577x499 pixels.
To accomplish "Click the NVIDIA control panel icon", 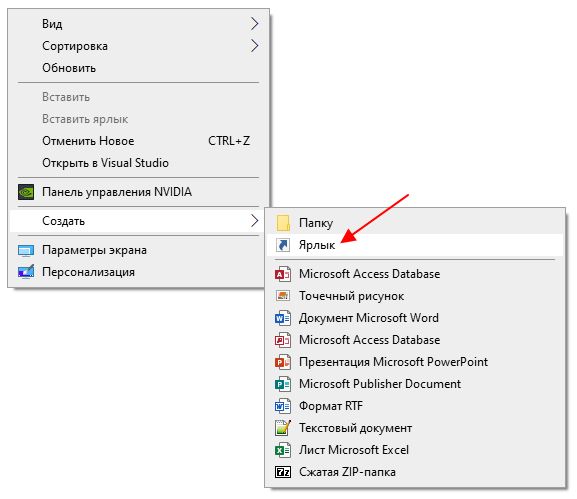I will pyautogui.click(x=26, y=192).
